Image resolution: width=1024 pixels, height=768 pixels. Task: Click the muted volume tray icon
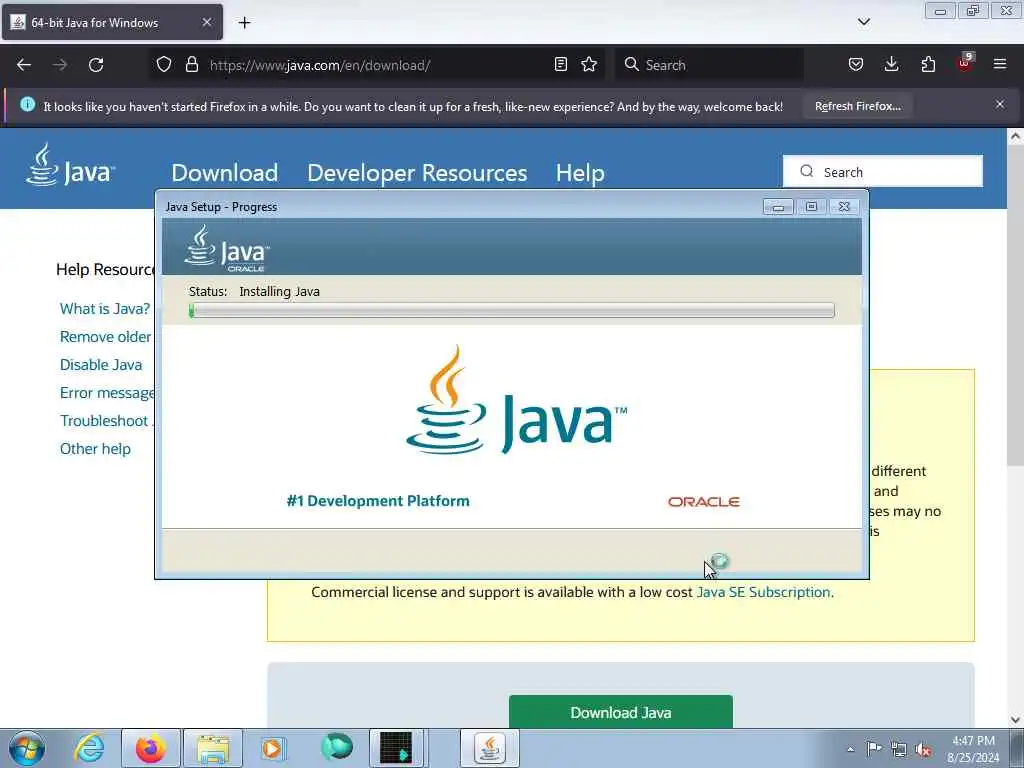click(923, 750)
